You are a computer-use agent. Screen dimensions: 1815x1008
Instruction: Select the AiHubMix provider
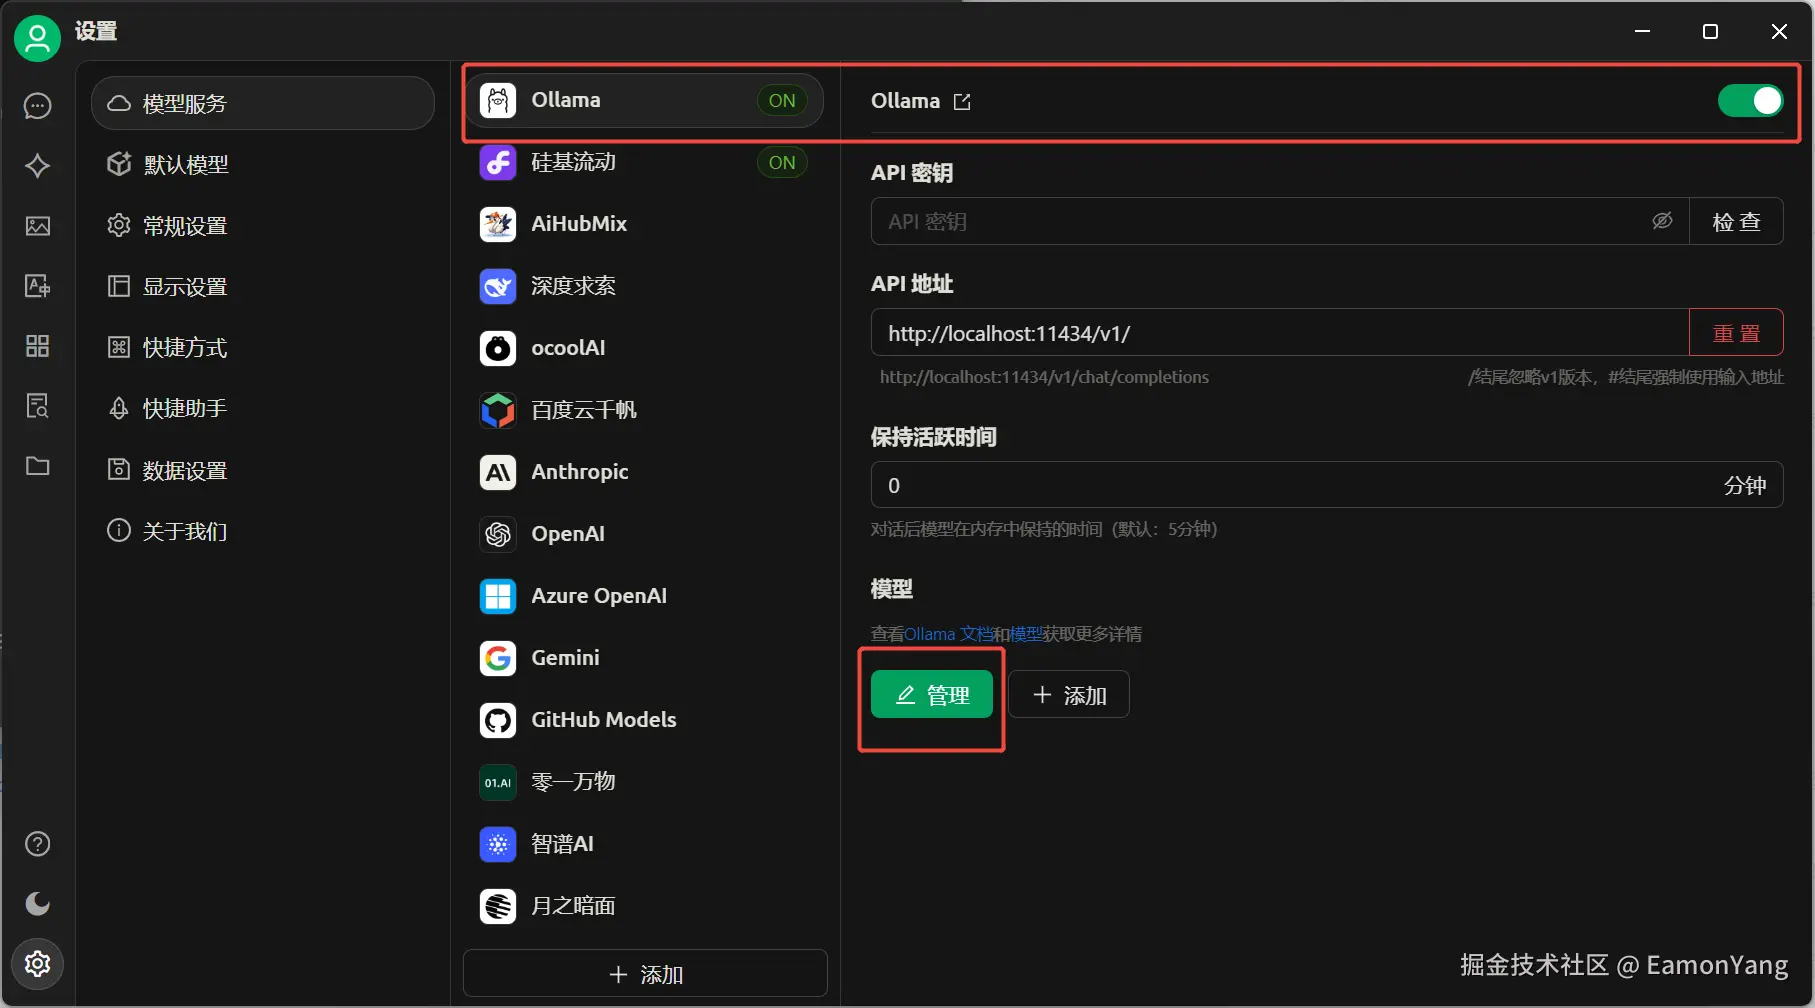[x=645, y=224]
